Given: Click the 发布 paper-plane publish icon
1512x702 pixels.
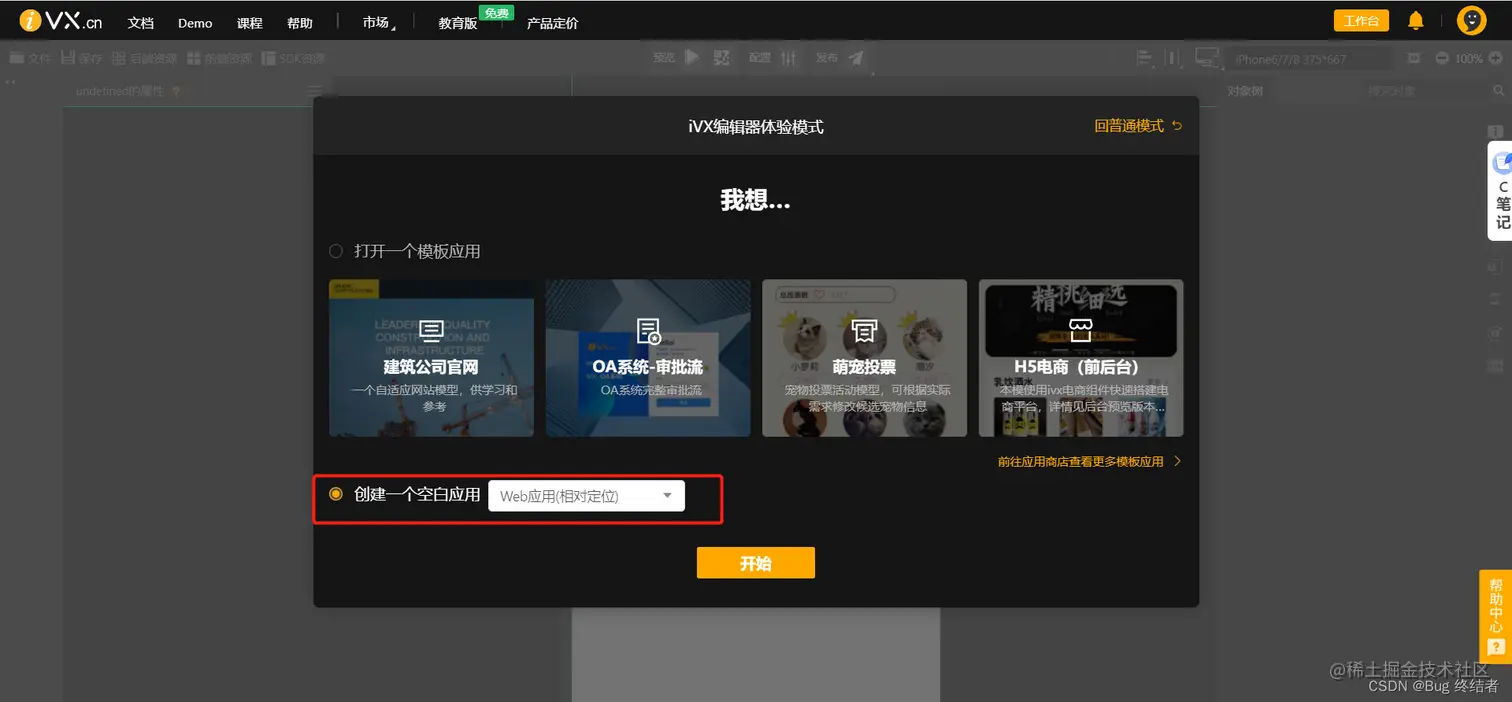Looking at the screenshot, I should [x=856, y=58].
